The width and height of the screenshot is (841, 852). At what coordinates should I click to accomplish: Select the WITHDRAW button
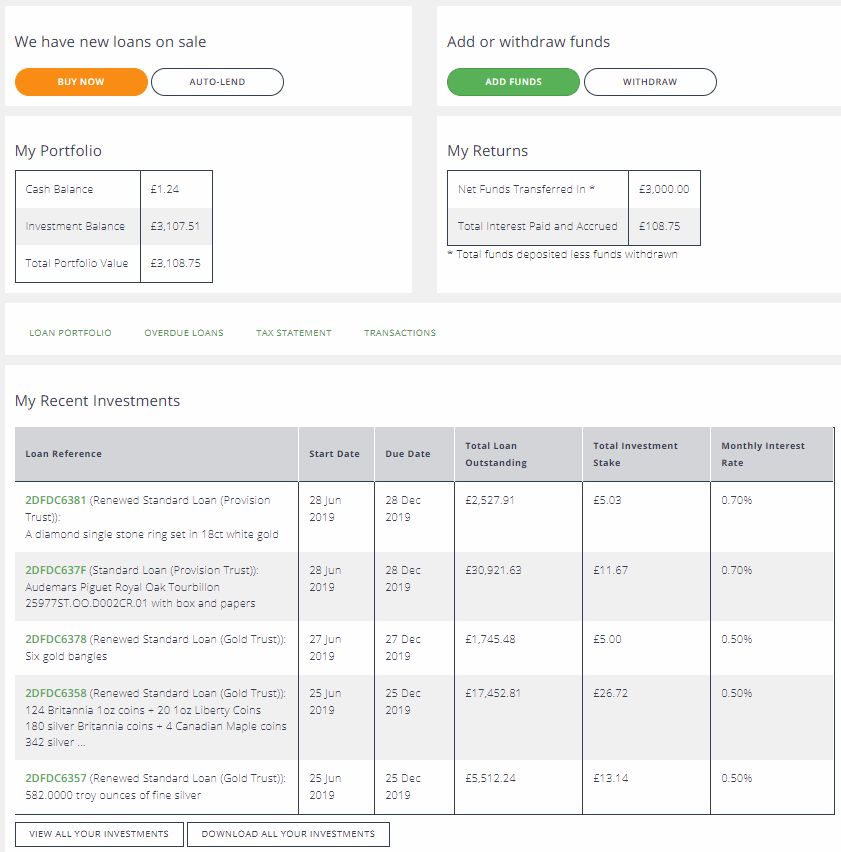[x=650, y=82]
